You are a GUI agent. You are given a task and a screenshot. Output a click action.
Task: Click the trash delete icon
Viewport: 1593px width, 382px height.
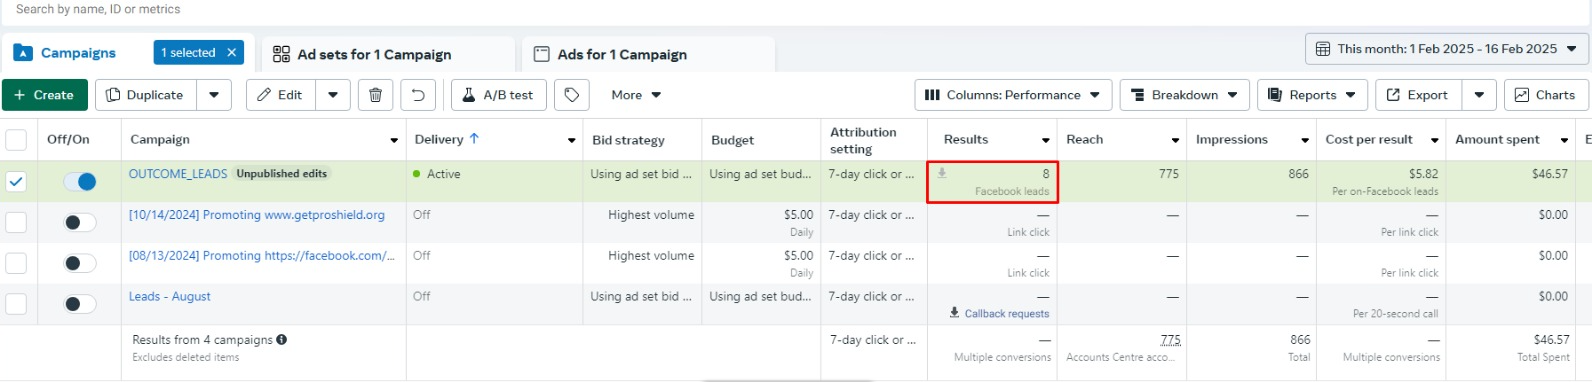click(x=375, y=95)
